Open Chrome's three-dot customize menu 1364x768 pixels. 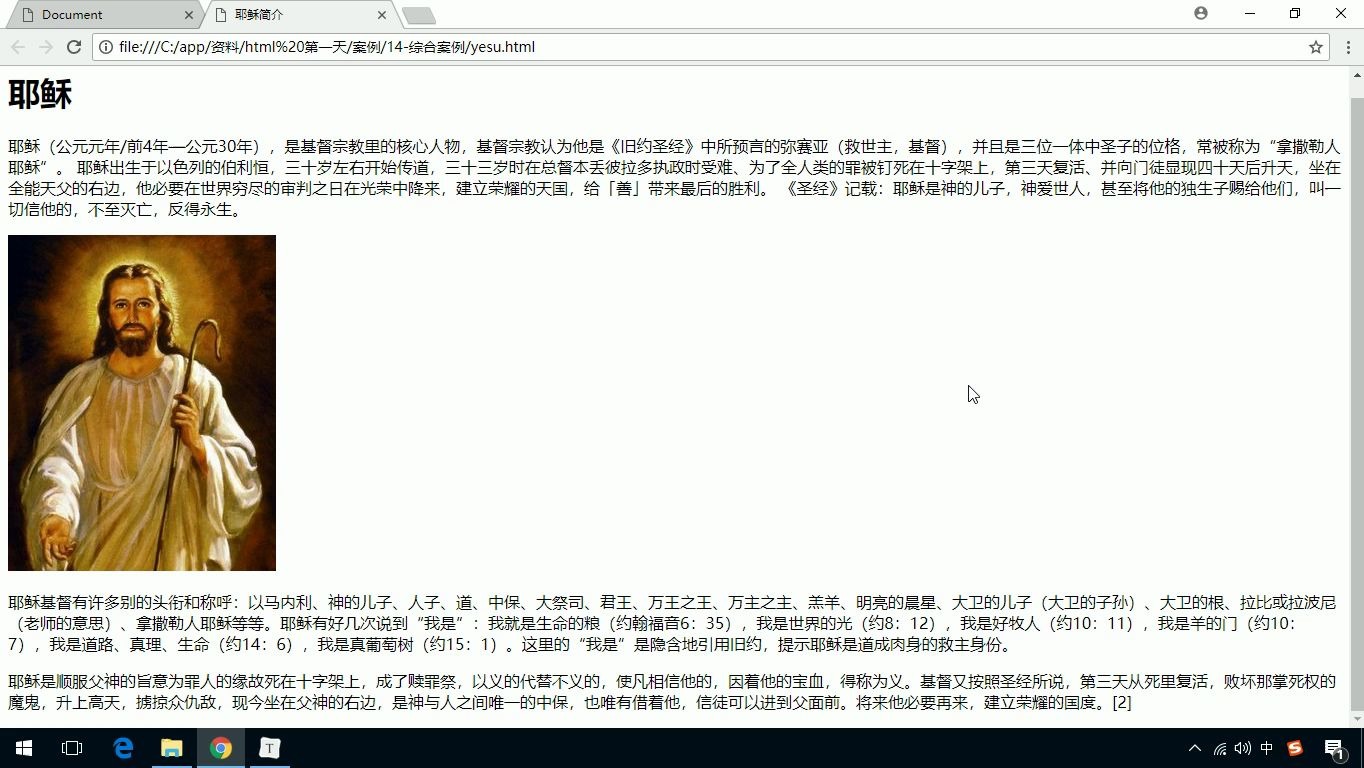pyautogui.click(x=1349, y=46)
